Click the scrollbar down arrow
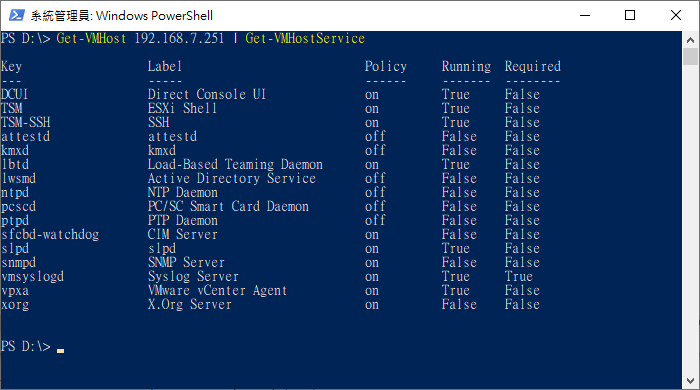This screenshot has height=390, width=700. click(691, 381)
